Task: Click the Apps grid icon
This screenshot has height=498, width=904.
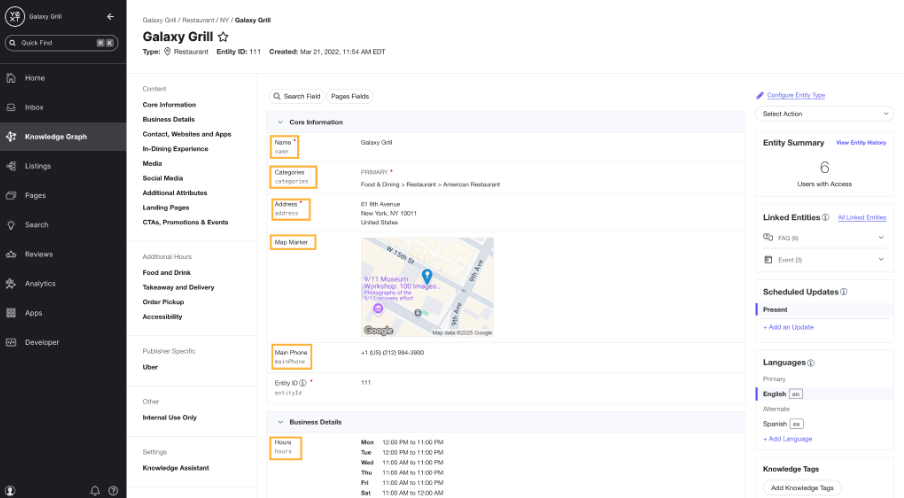Action: 11,313
